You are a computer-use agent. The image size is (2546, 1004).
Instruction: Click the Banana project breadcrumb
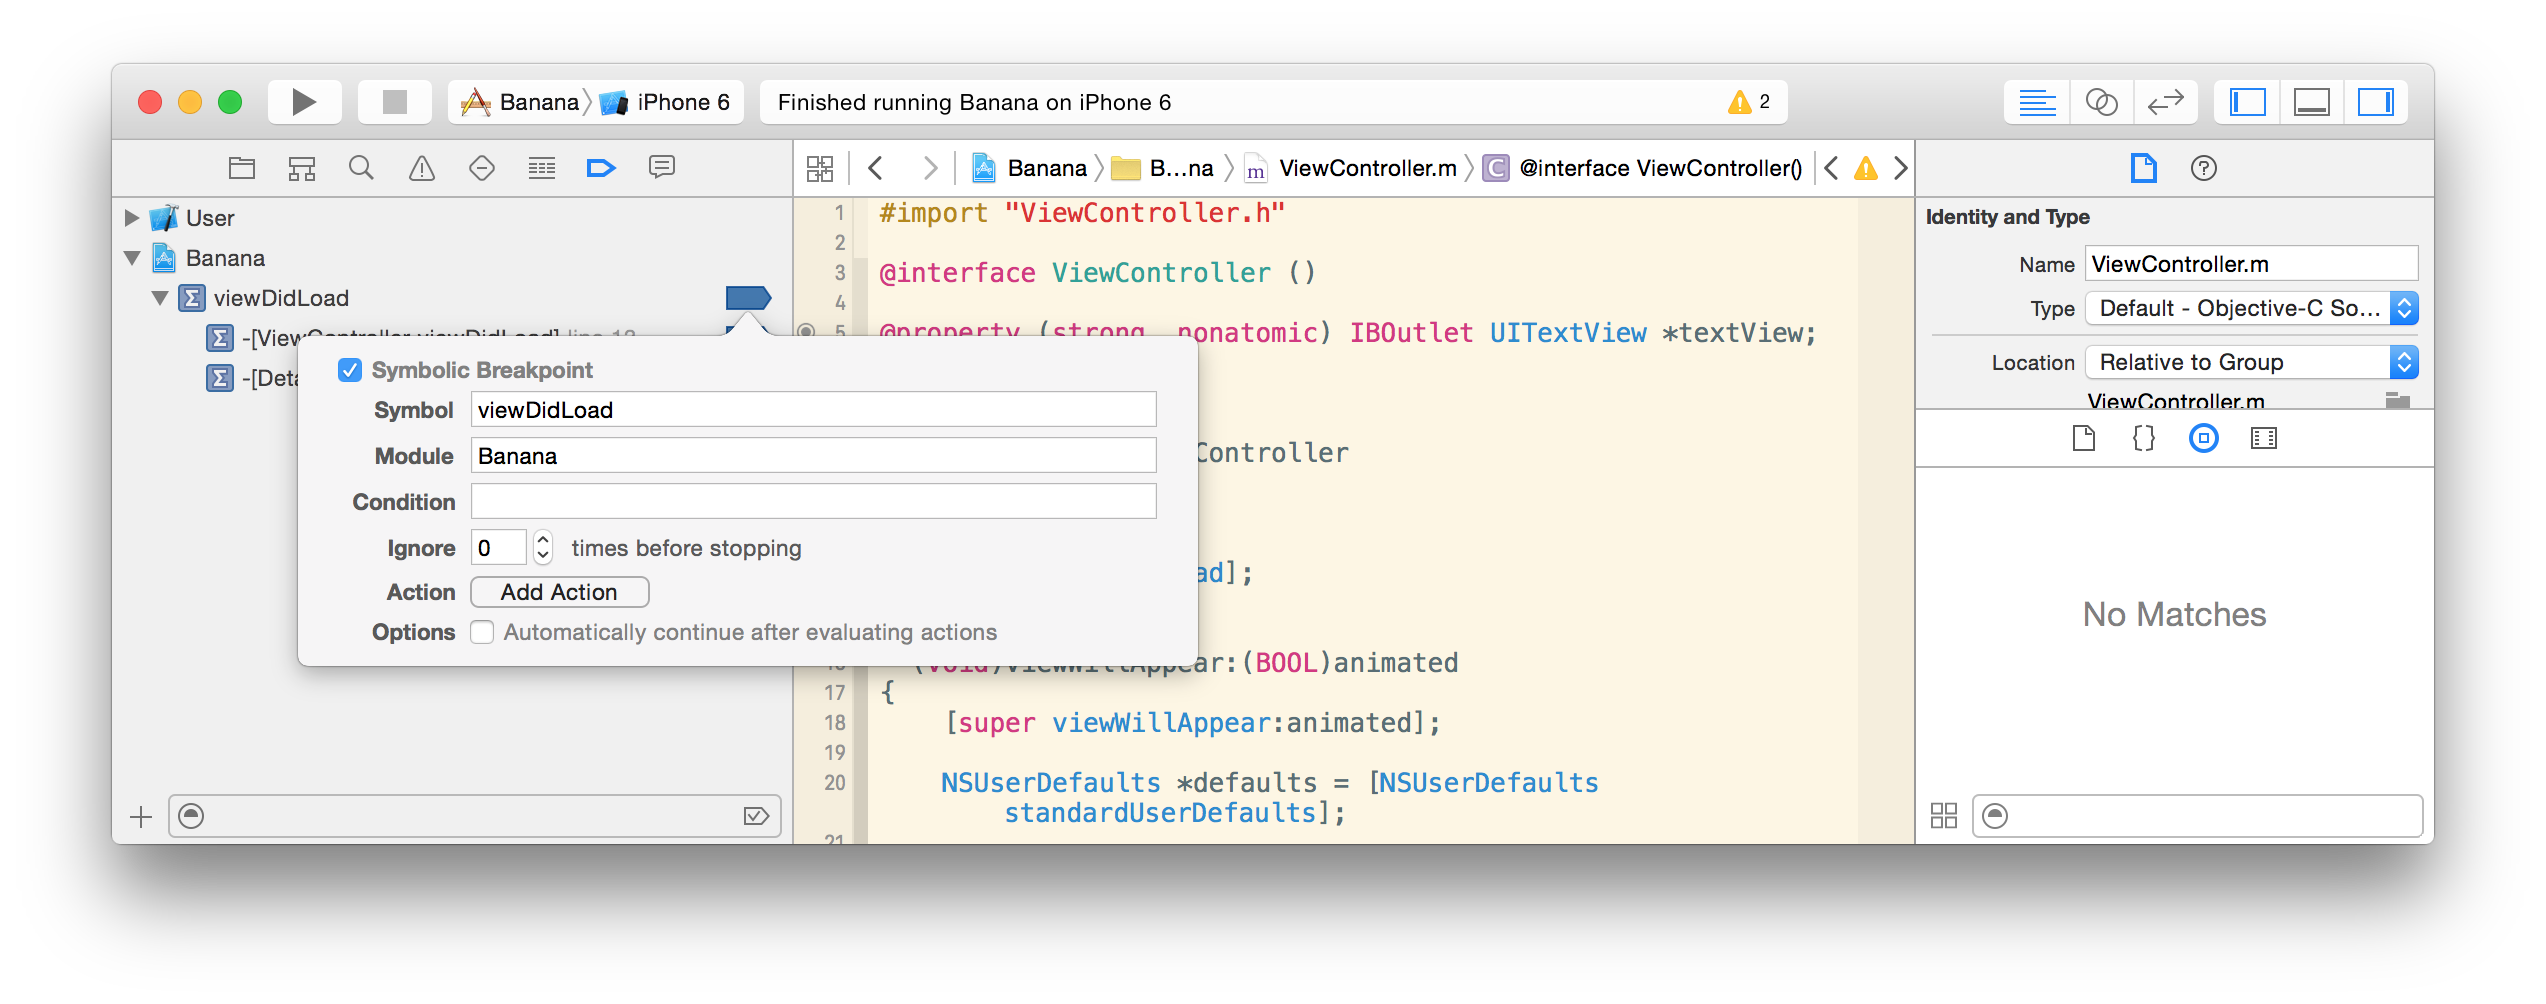tap(1030, 168)
